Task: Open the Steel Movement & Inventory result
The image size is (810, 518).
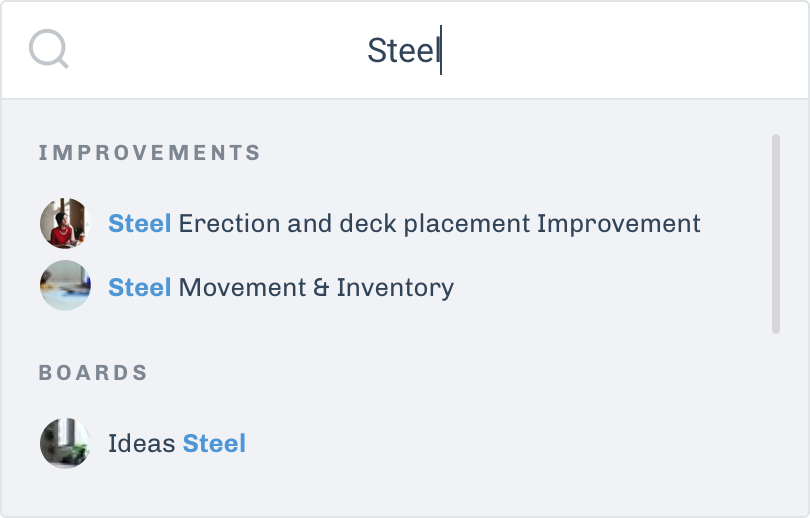Action: point(281,288)
